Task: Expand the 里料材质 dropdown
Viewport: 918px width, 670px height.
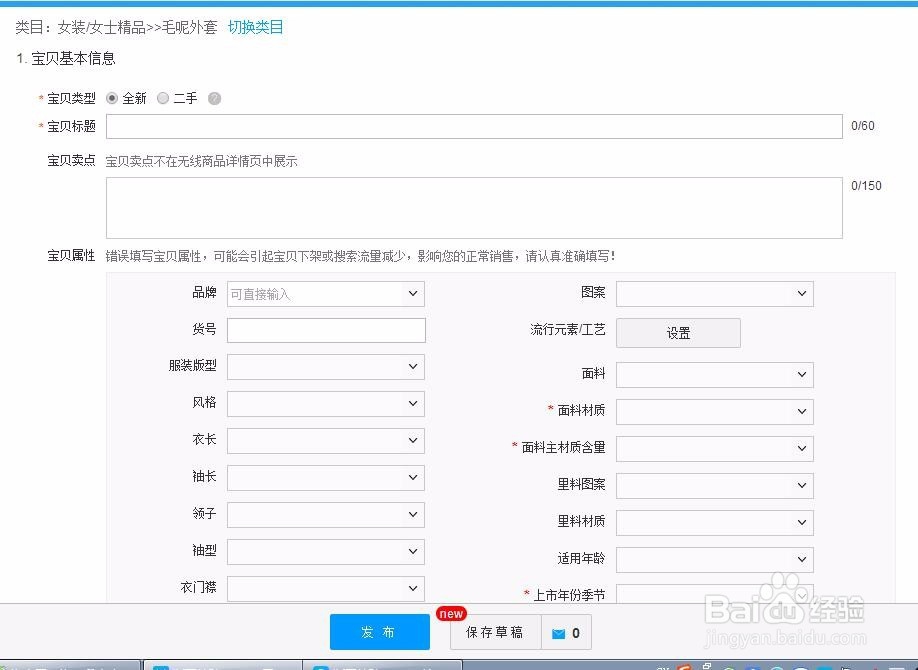Action: click(x=715, y=522)
